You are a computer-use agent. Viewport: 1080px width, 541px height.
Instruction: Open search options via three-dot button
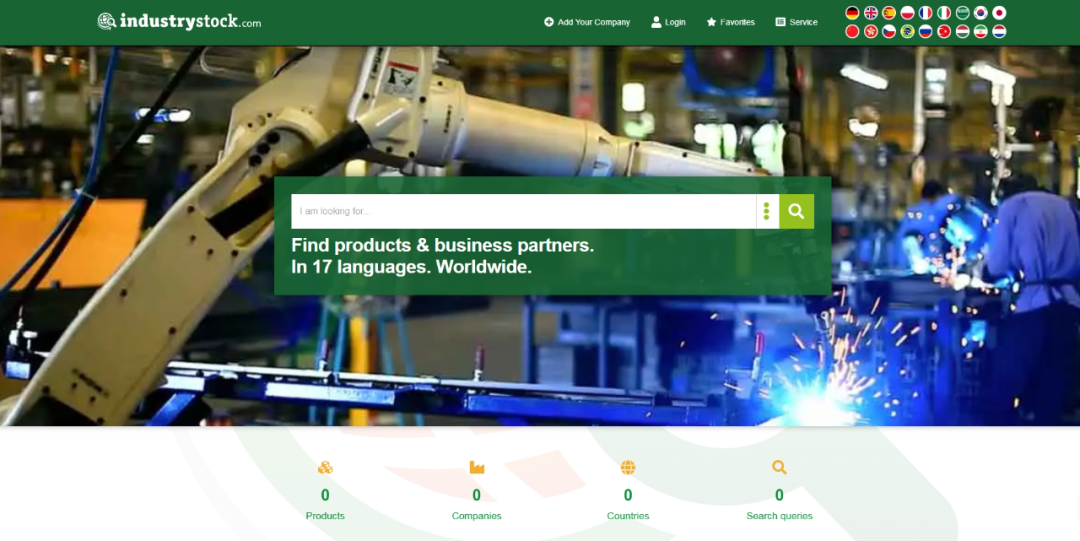coord(766,211)
